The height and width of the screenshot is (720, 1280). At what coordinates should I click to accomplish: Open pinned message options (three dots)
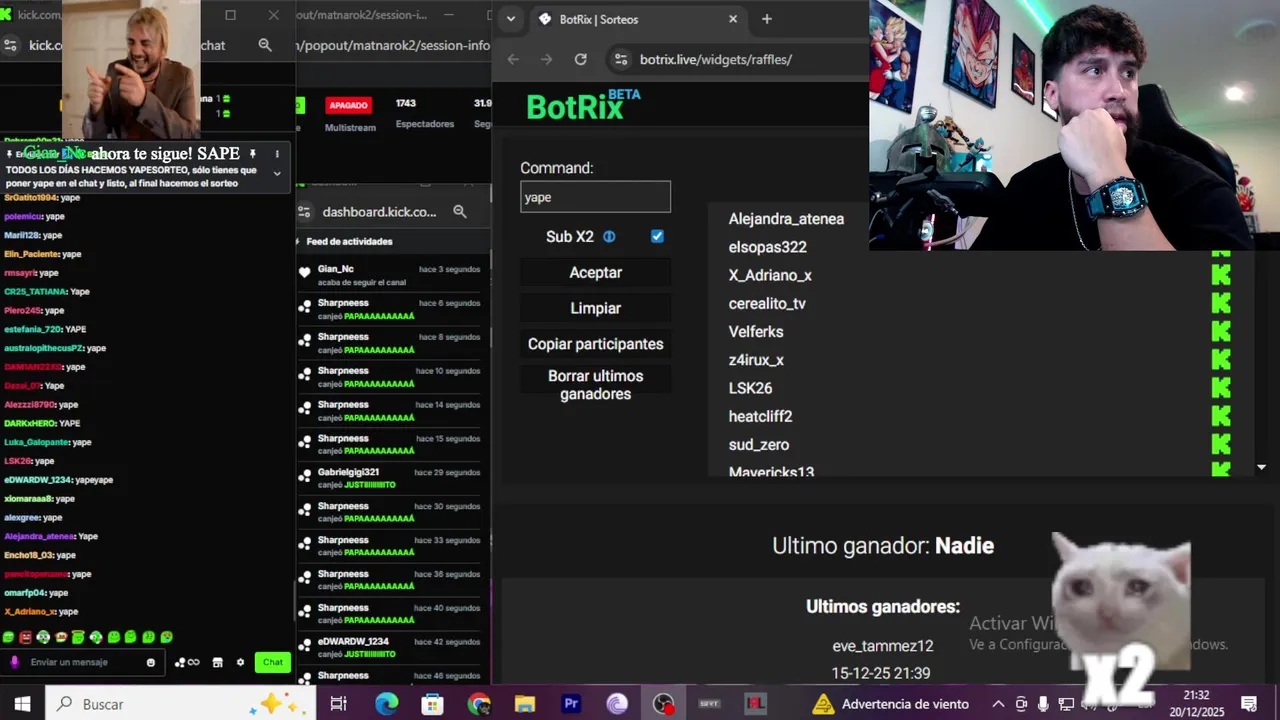277,154
